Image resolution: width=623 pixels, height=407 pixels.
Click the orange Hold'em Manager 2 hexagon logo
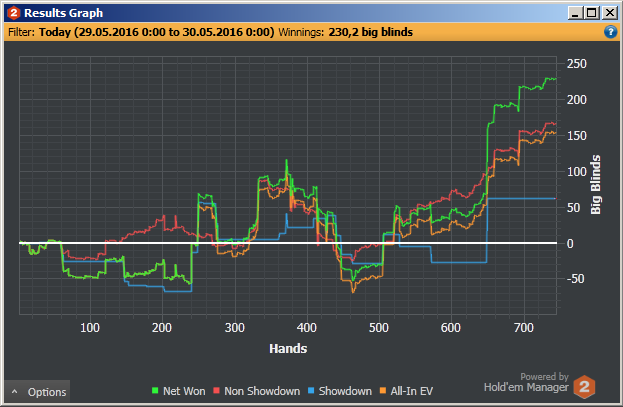(584, 387)
